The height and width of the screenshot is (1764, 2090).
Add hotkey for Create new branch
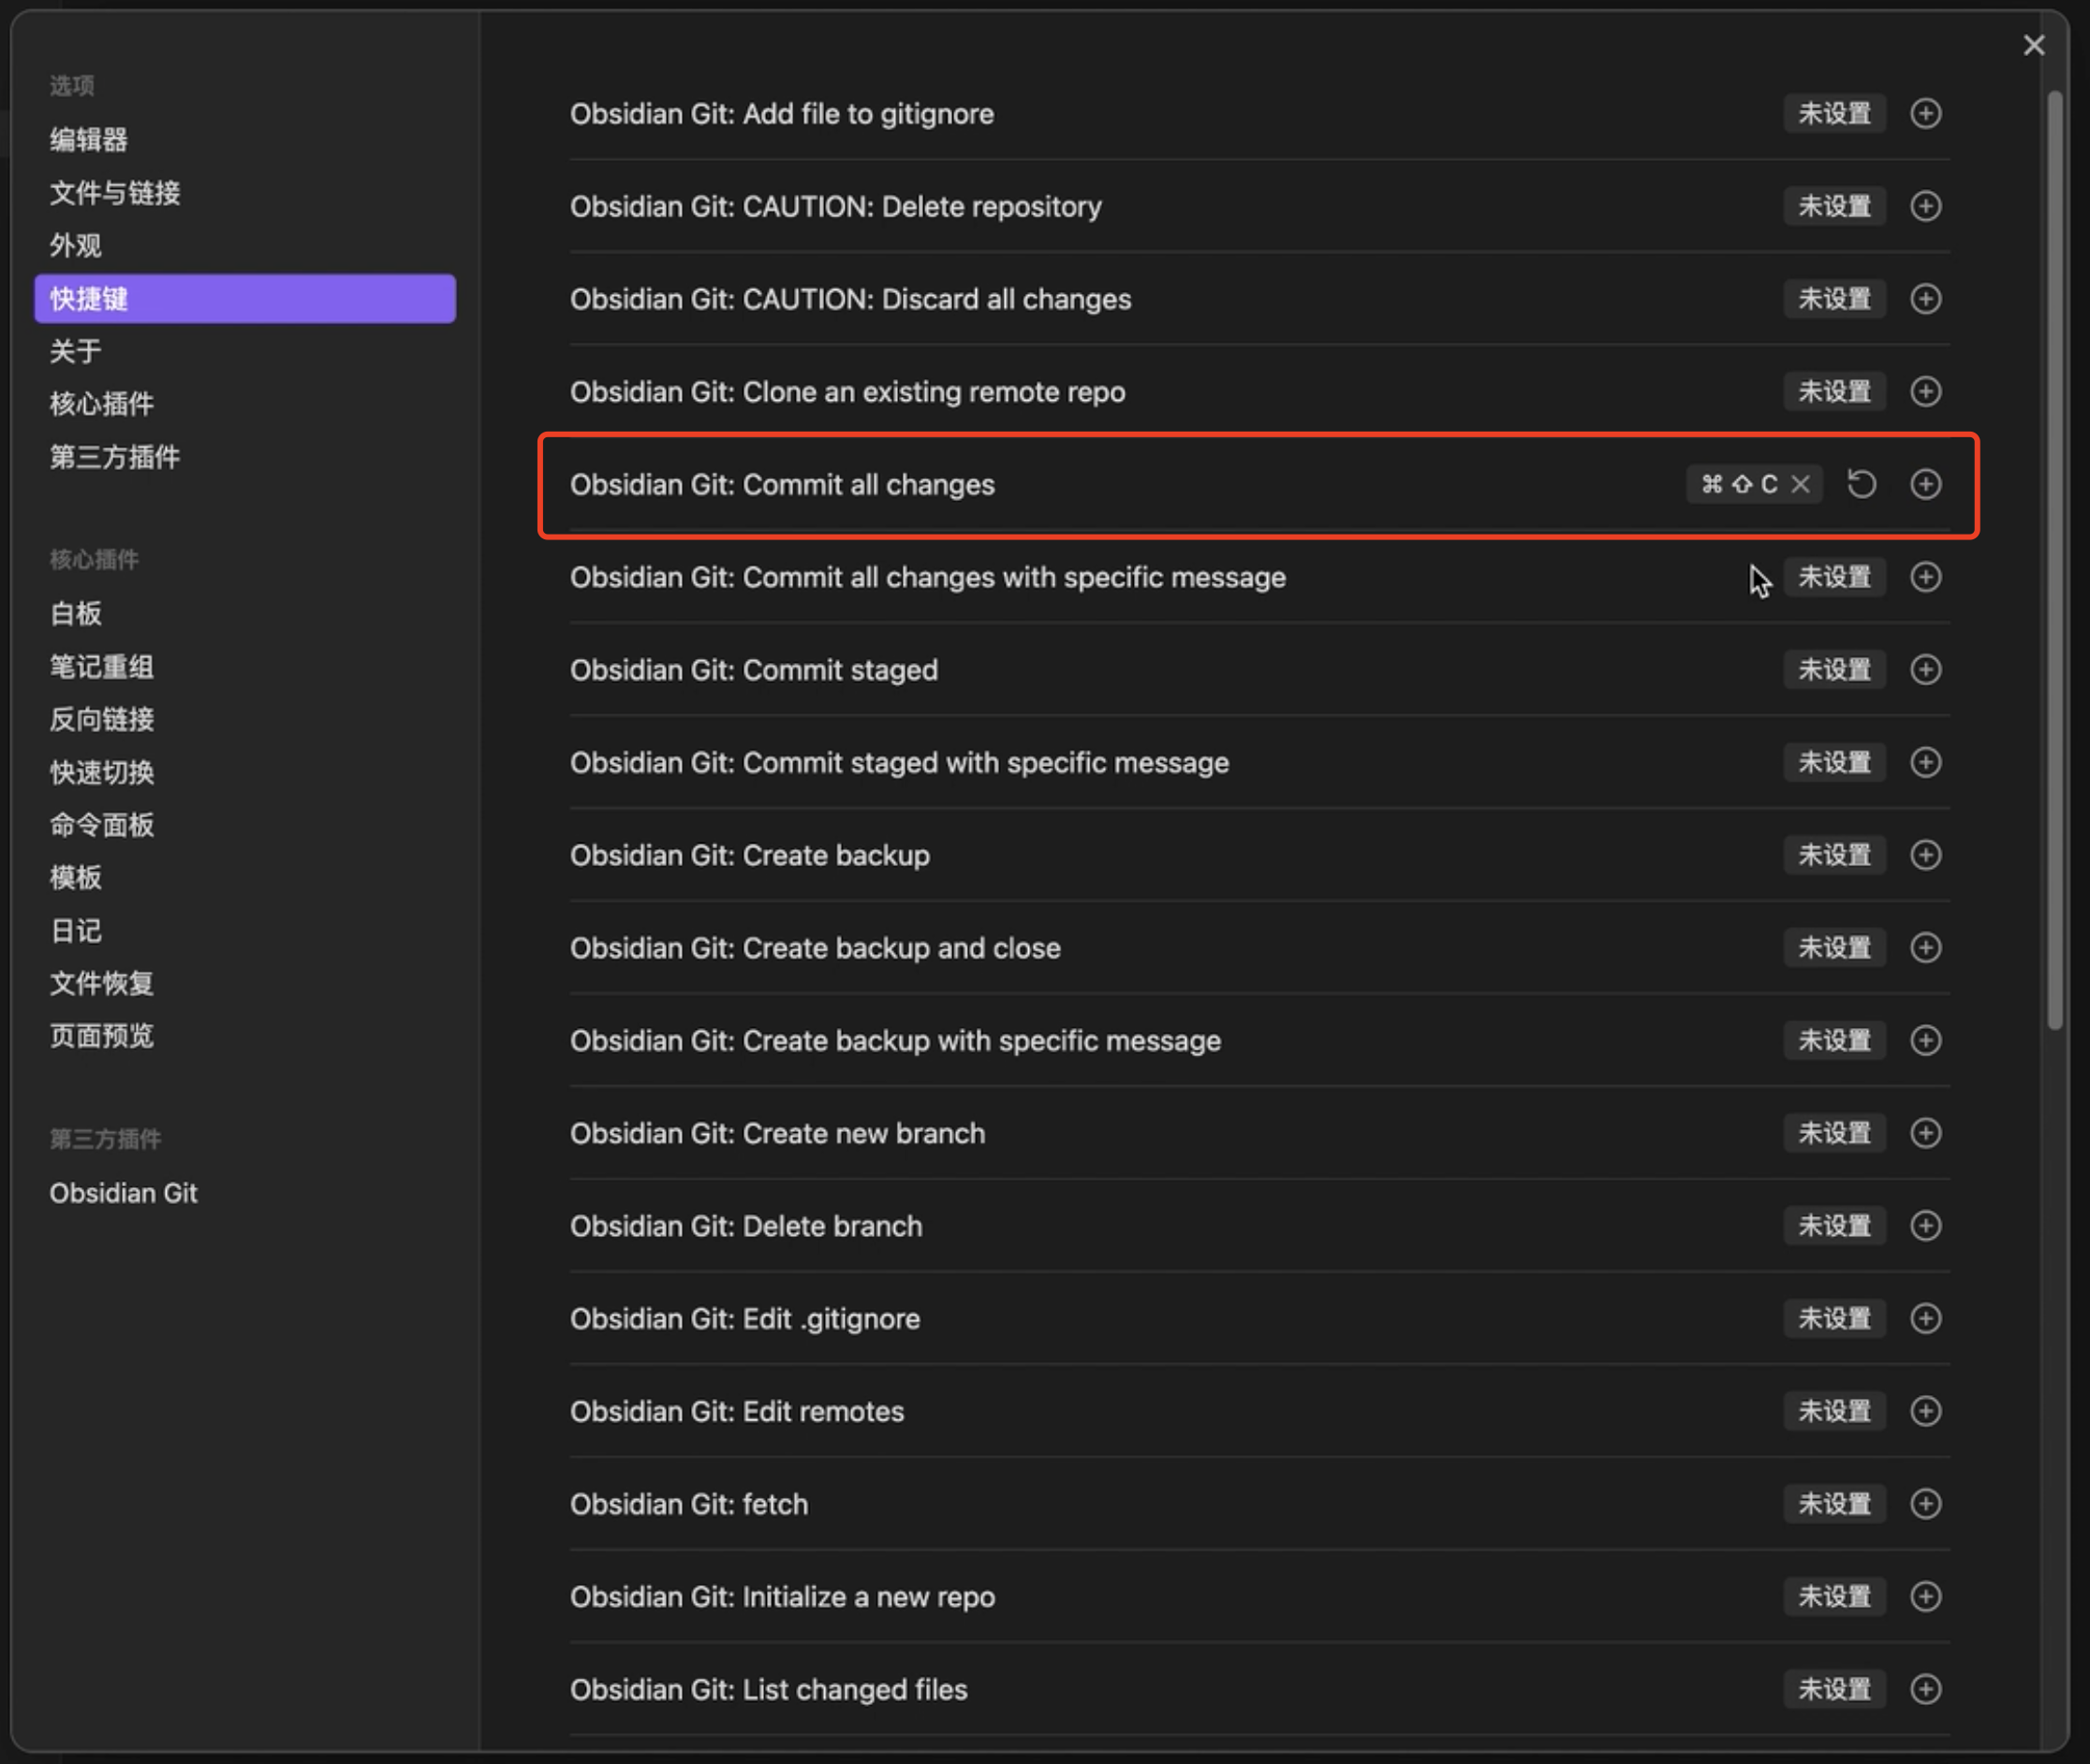click(1925, 1133)
